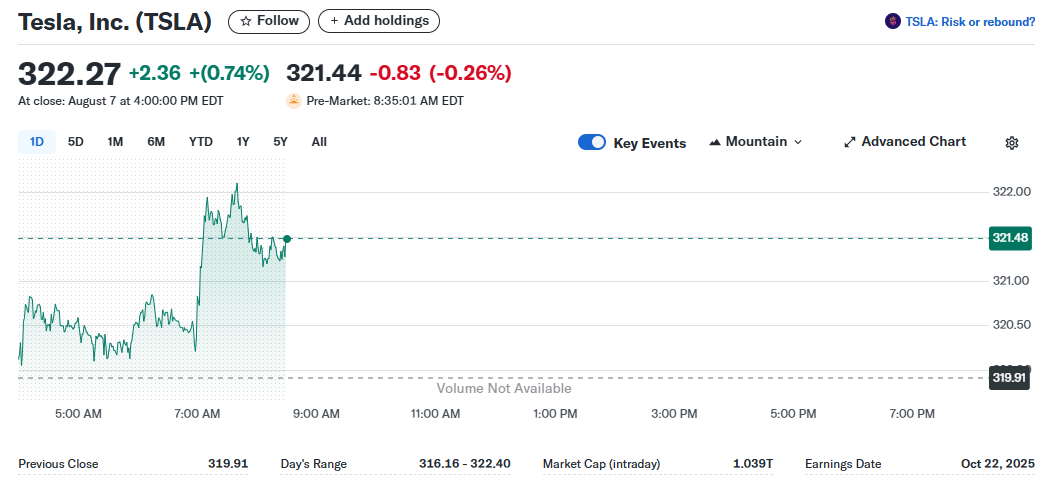Click the (-0.26%) pre-market change

pyautogui.click(x=470, y=73)
